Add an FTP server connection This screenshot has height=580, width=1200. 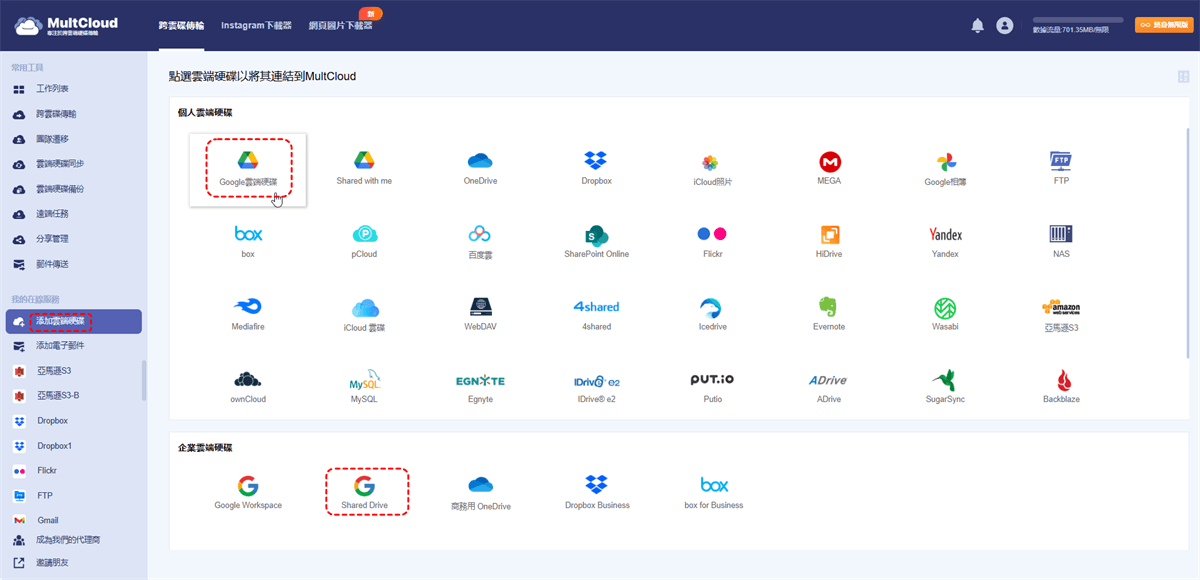point(1061,168)
